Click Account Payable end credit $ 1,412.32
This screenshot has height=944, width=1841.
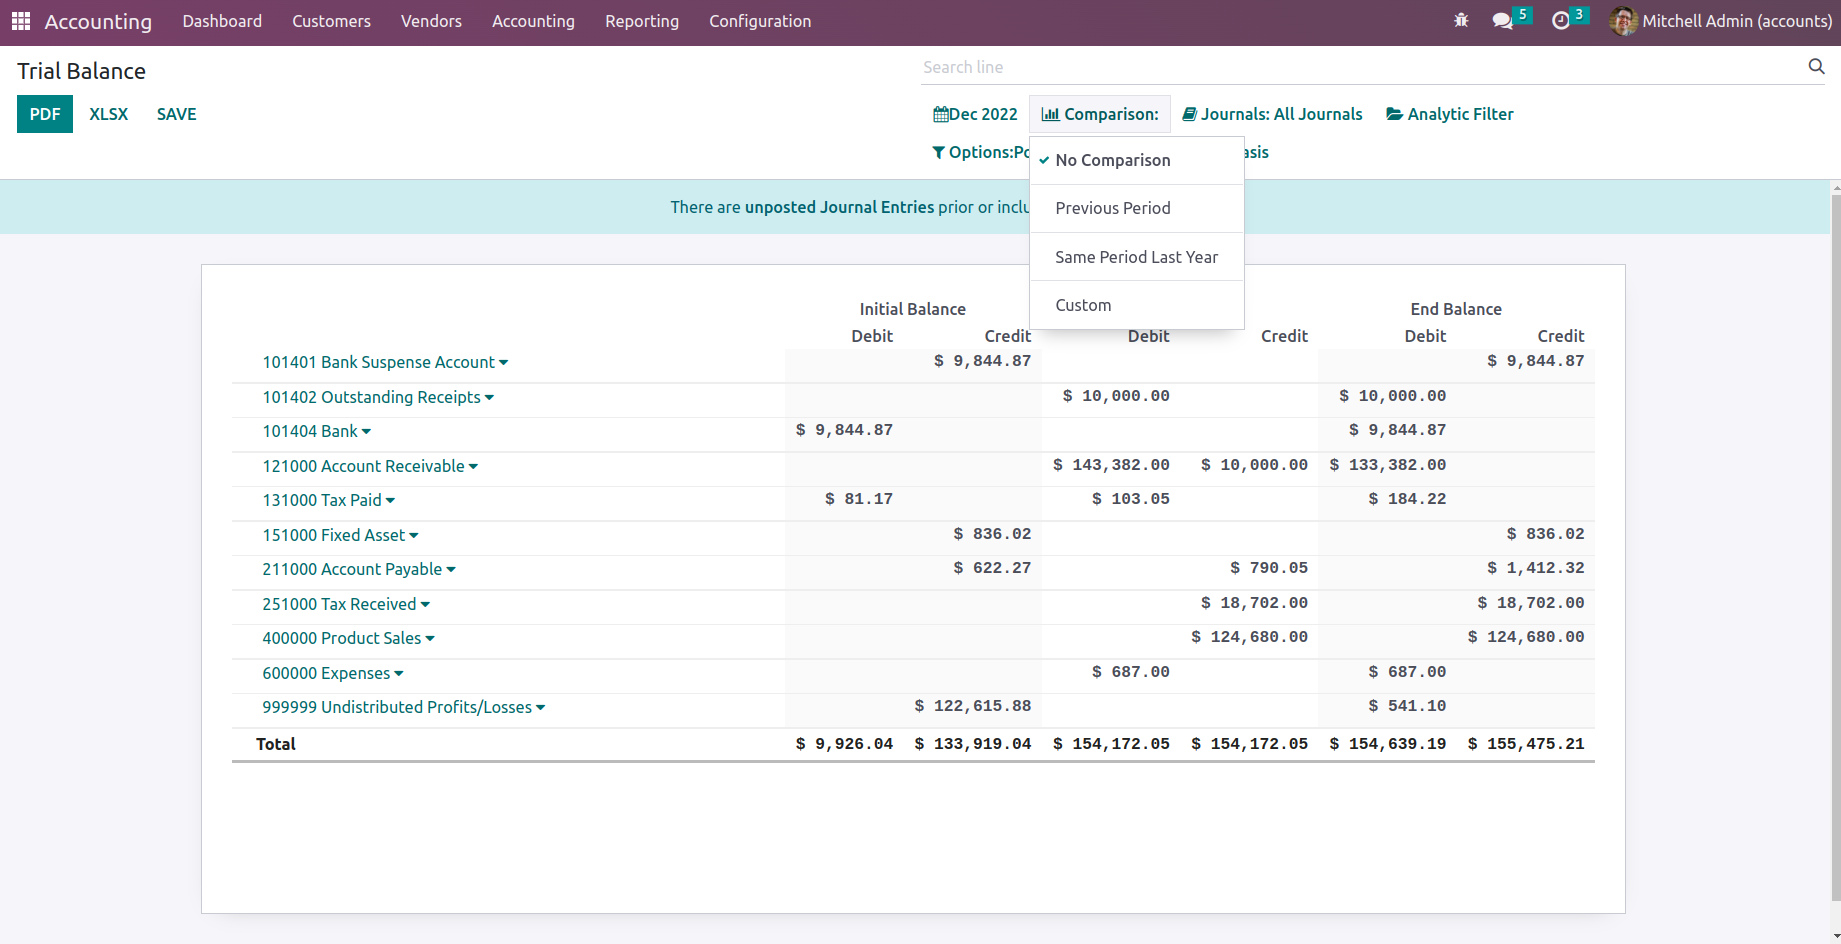1536,568
